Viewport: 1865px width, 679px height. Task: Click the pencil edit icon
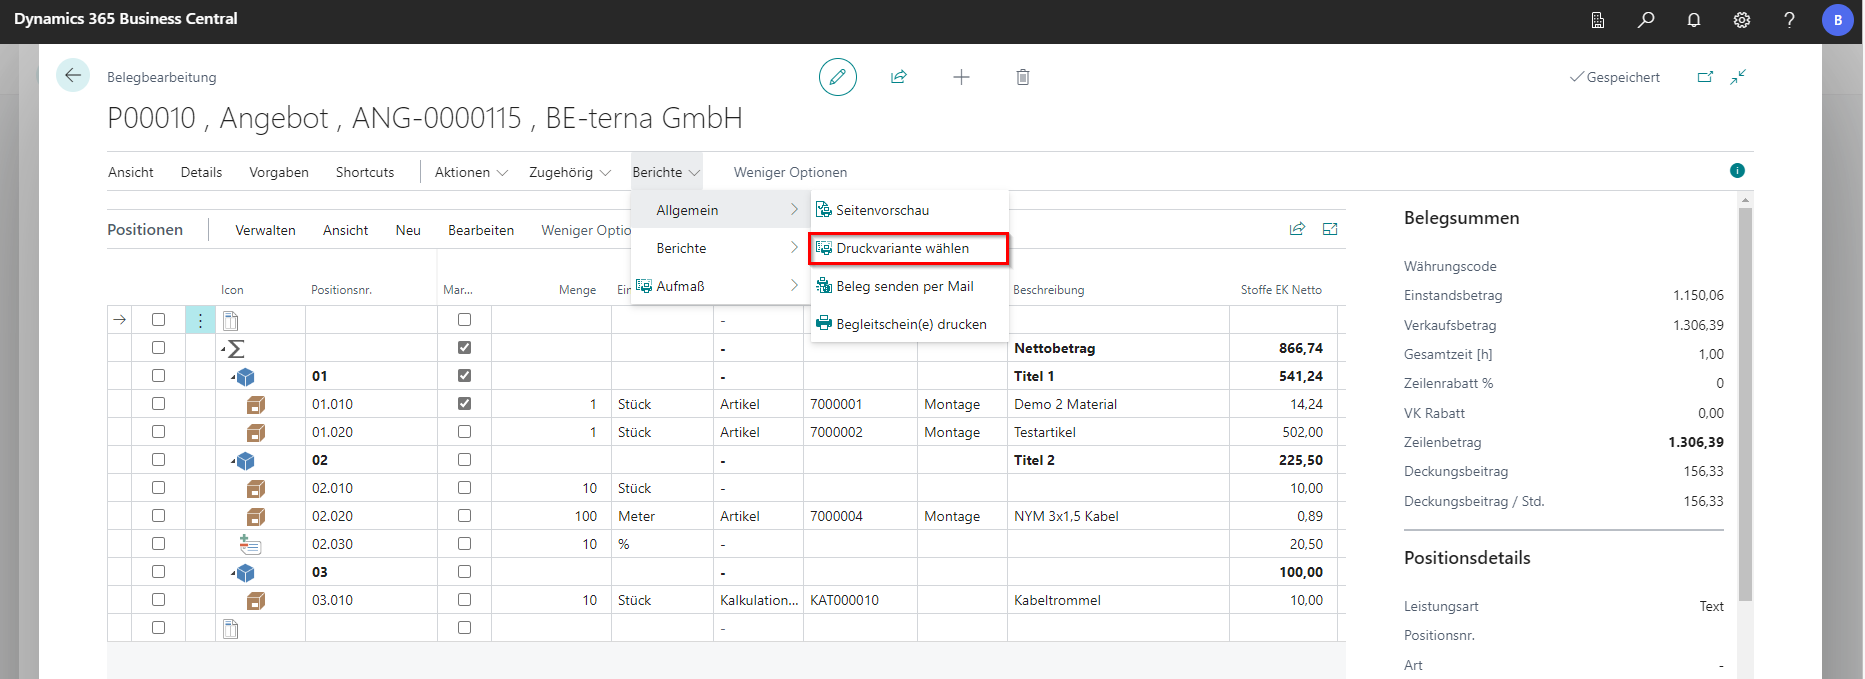(837, 77)
